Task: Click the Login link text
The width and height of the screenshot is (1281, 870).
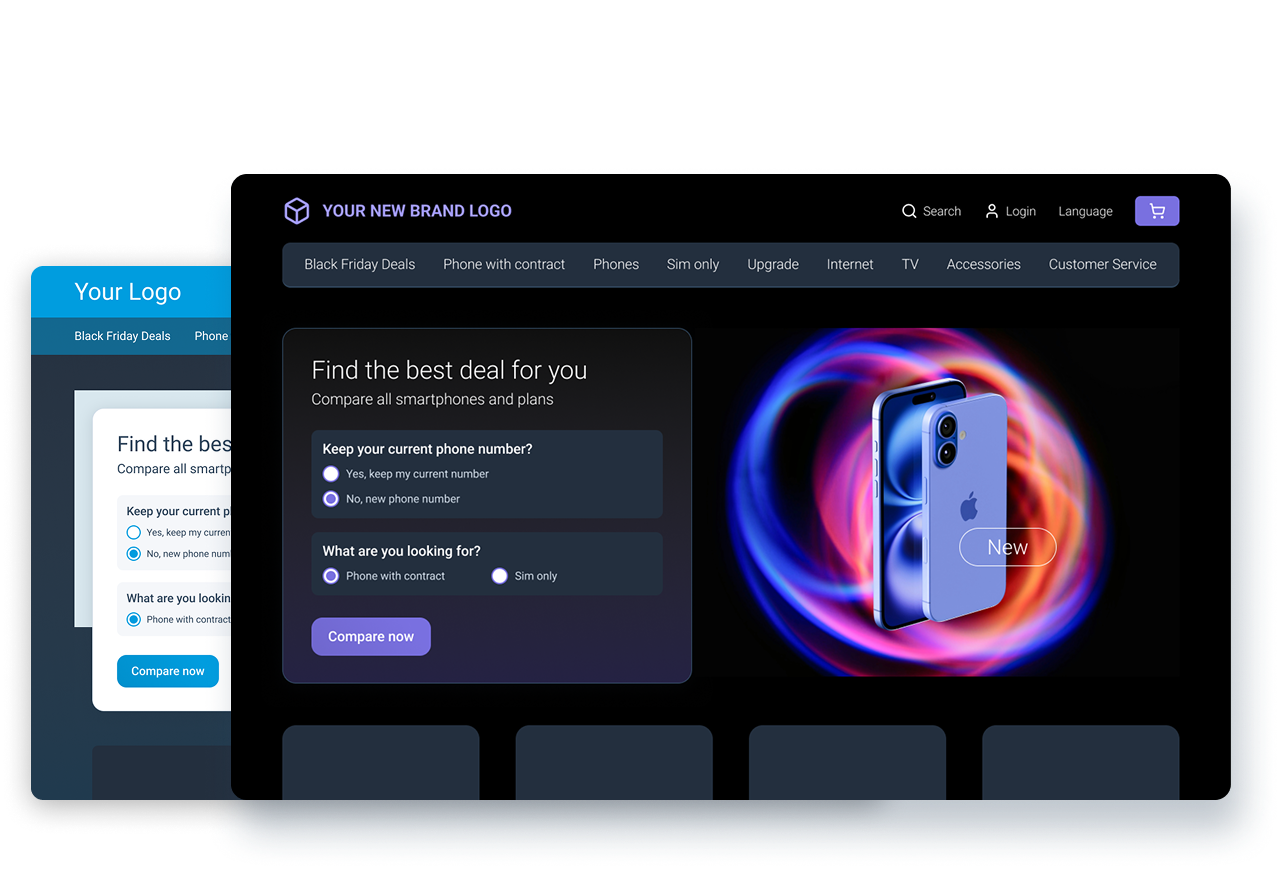Action: [x=1021, y=211]
